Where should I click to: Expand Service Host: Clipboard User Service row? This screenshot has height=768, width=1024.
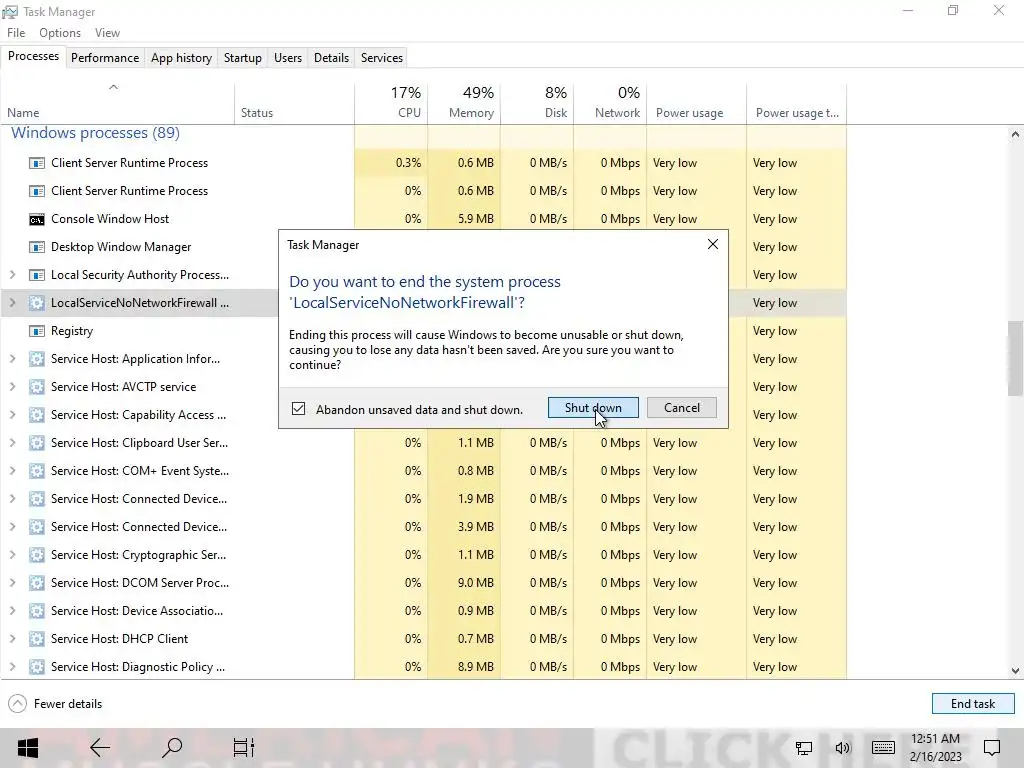click(x=12, y=443)
